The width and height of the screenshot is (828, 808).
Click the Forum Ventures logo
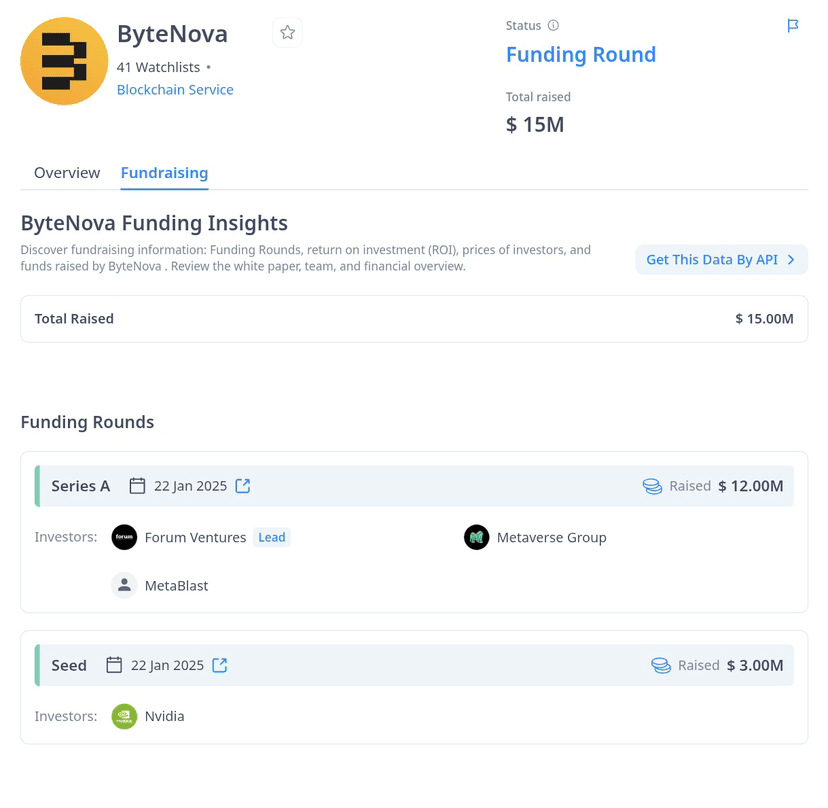click(x=124, y=537)
